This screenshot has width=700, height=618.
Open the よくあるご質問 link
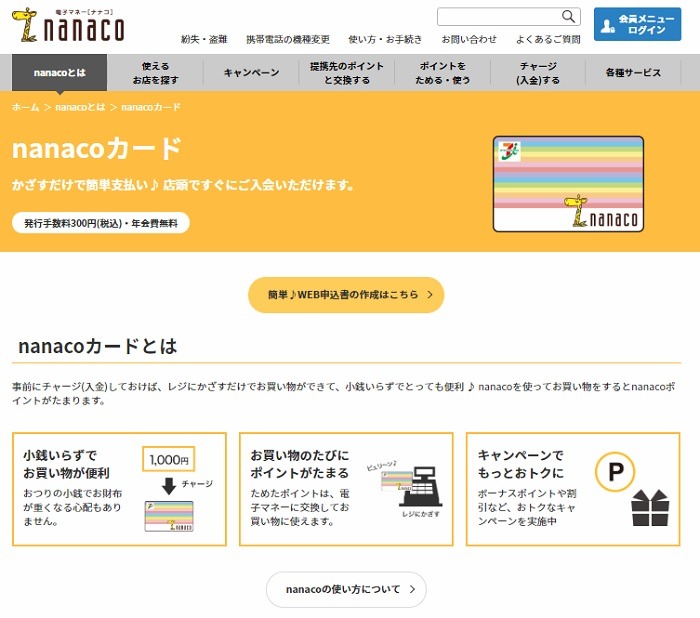pyautogui.click(x=548, y=39)
